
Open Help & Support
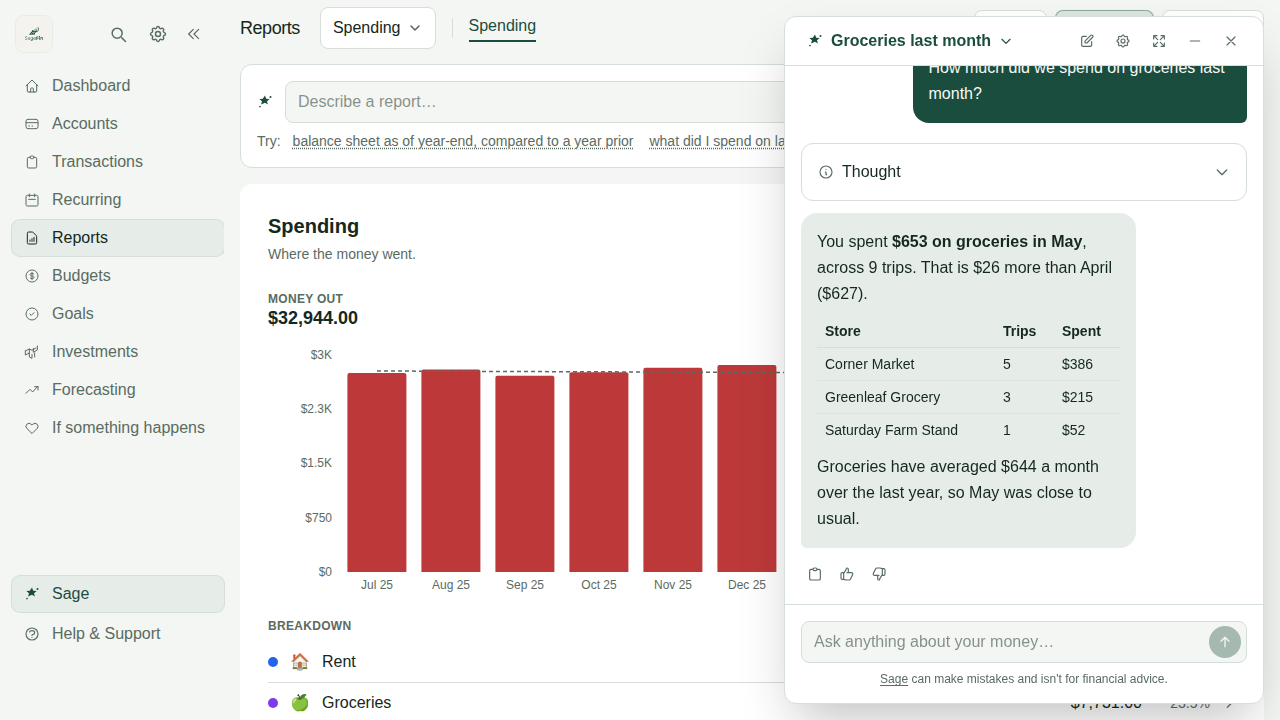point(118,634)
